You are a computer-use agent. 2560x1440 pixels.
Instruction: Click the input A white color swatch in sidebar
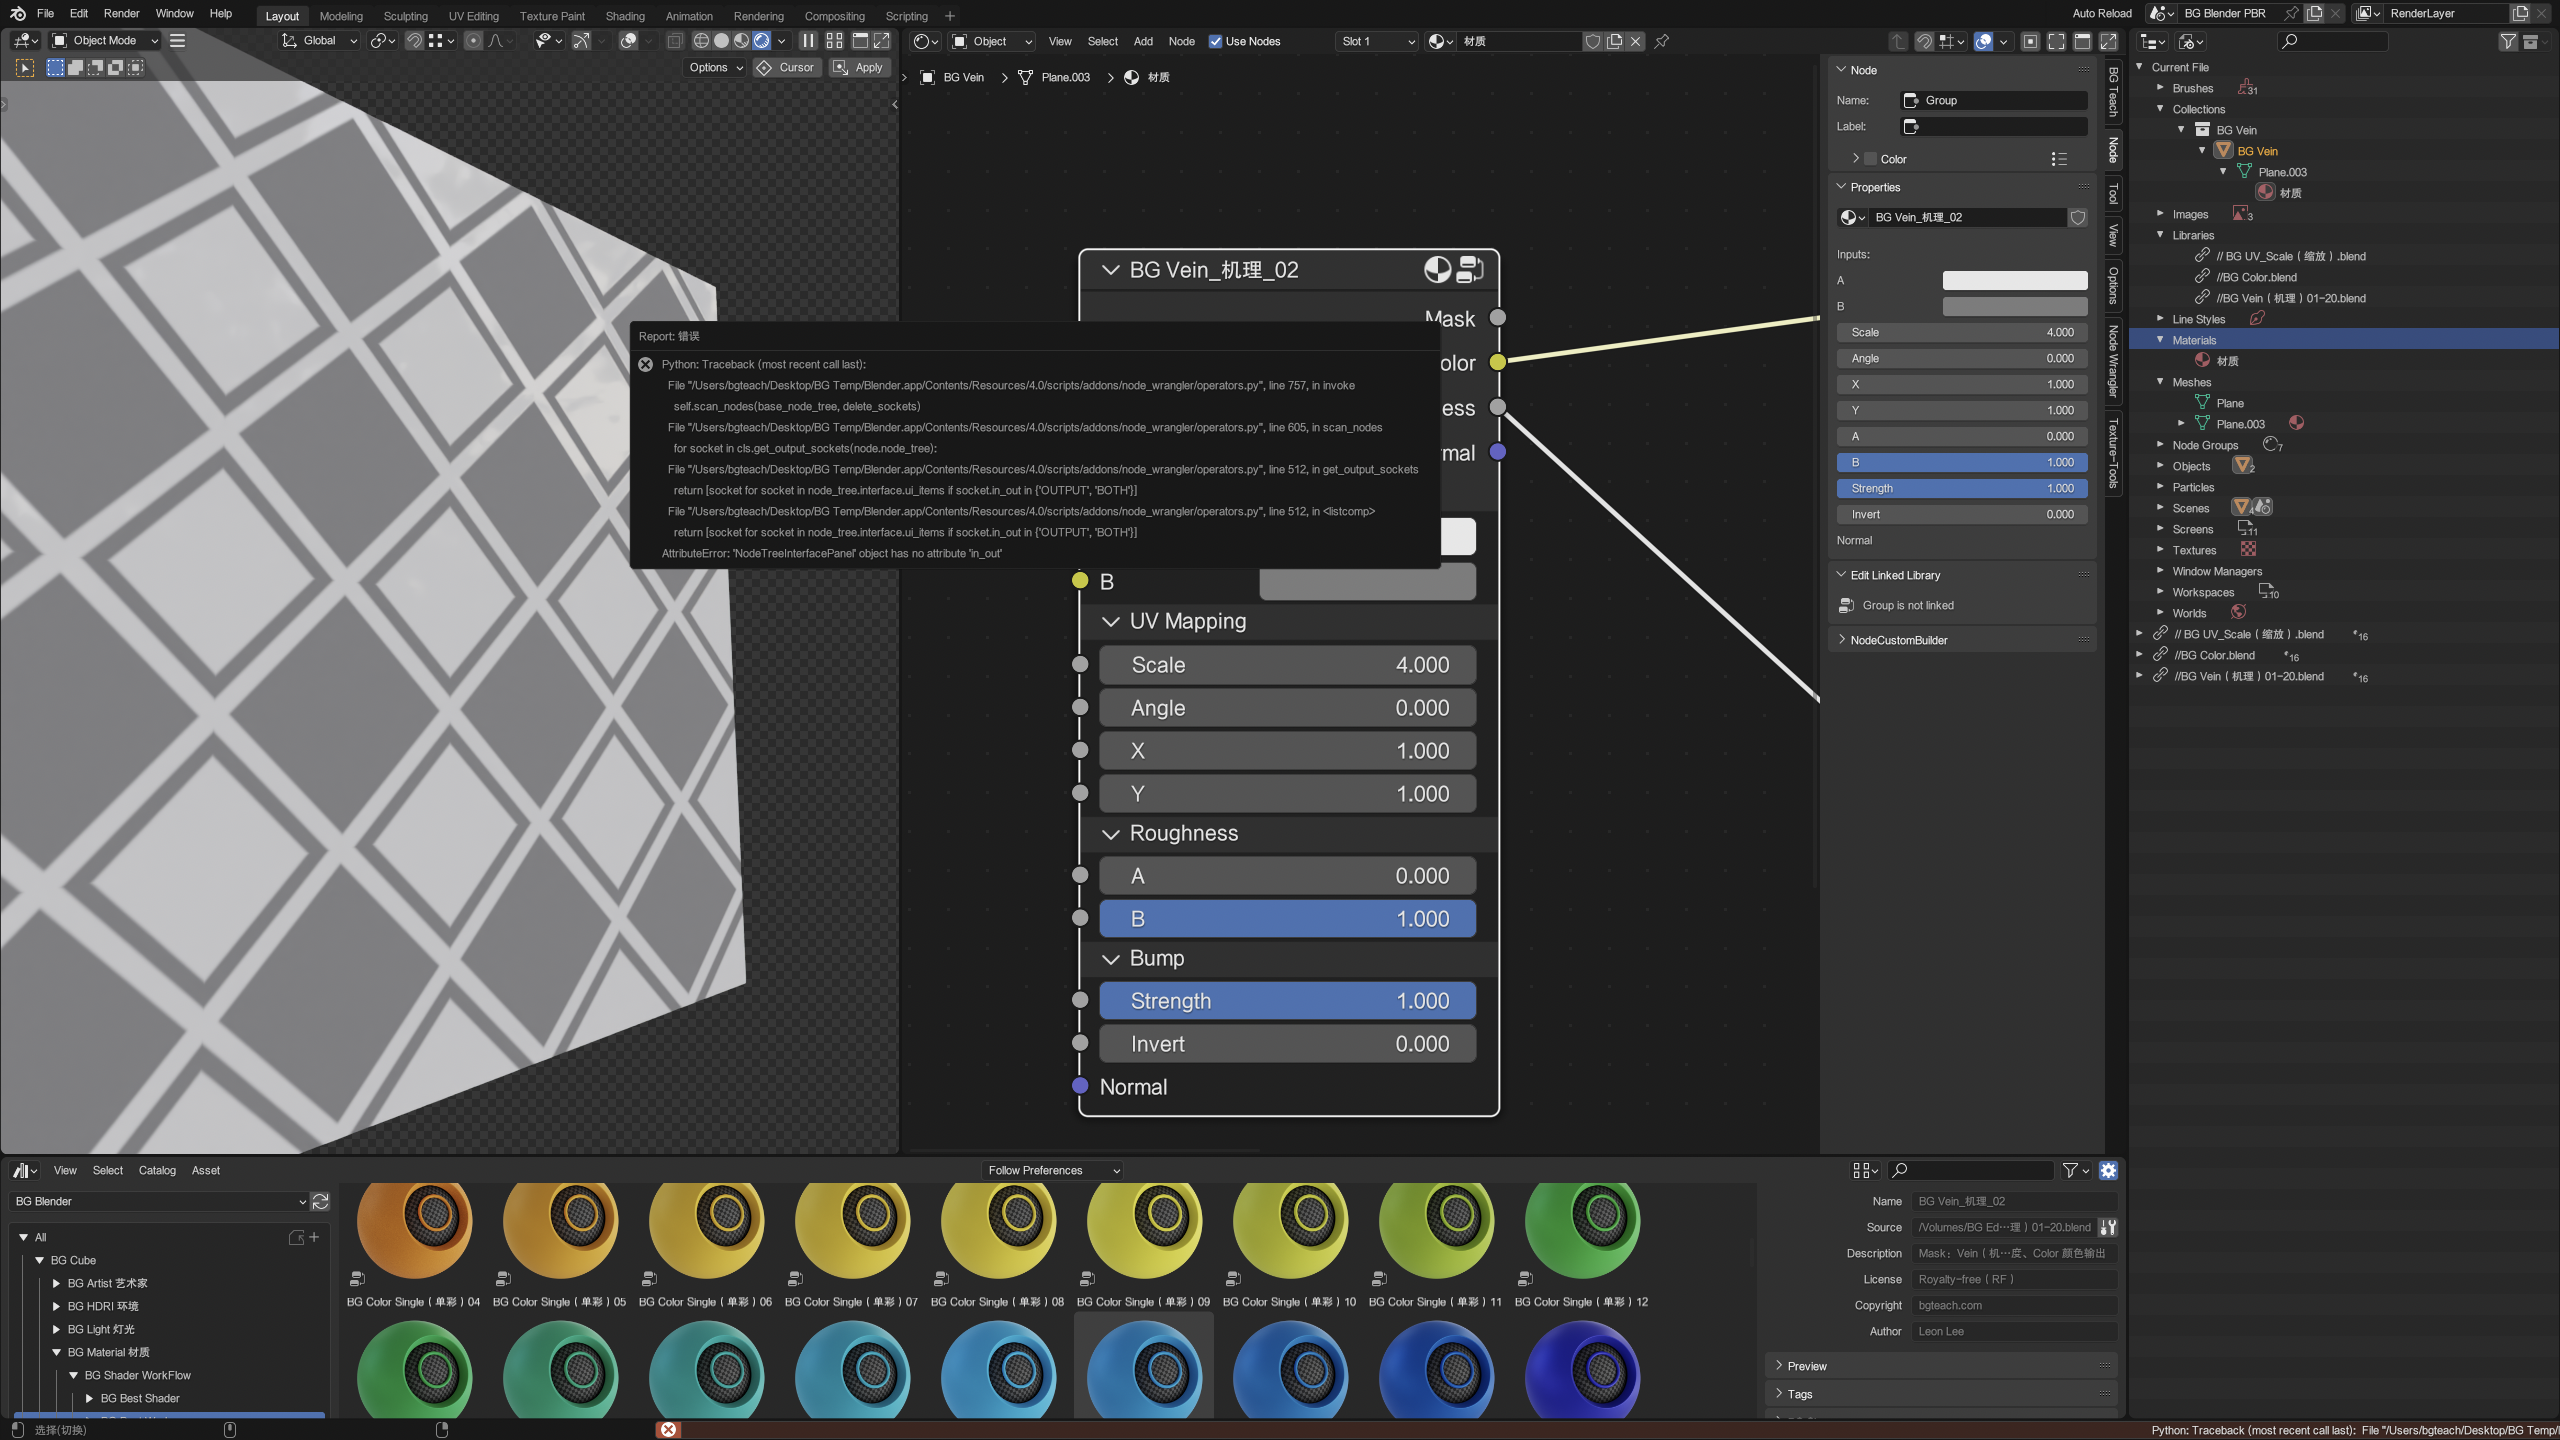click(2015, 280)
